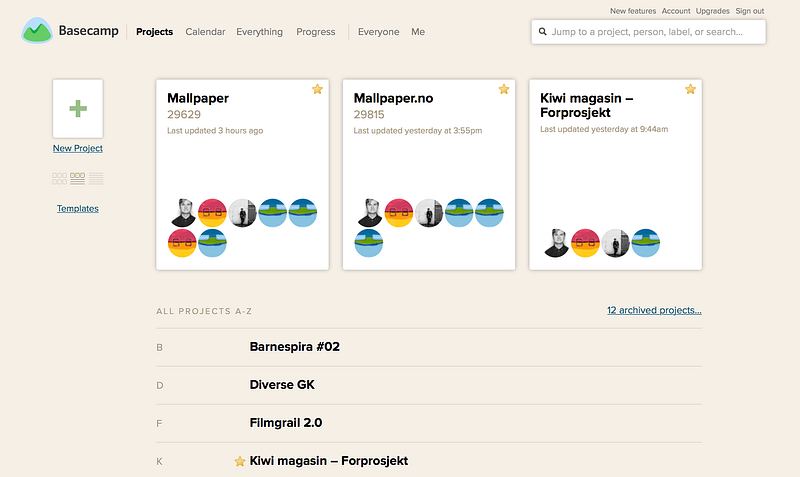
Task: Click the Basecamp mountain logo
Action: (37, 31)
